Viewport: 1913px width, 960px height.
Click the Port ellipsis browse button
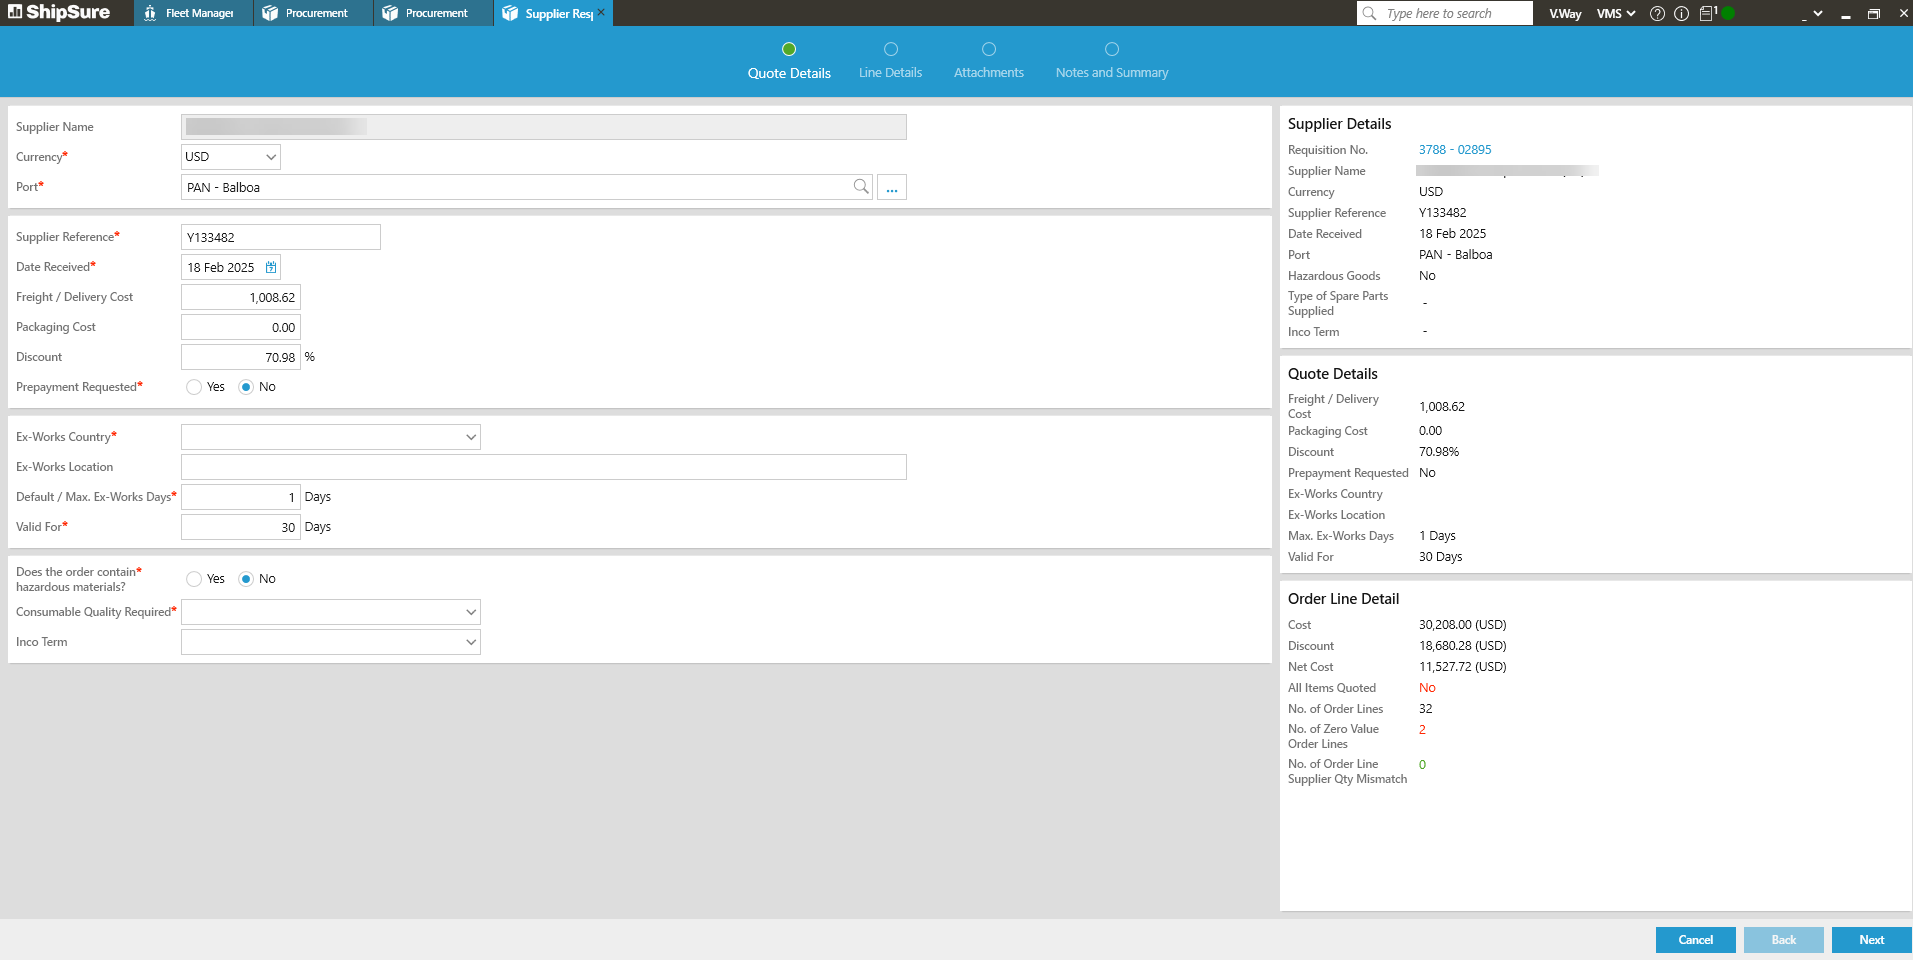point(892,188)
